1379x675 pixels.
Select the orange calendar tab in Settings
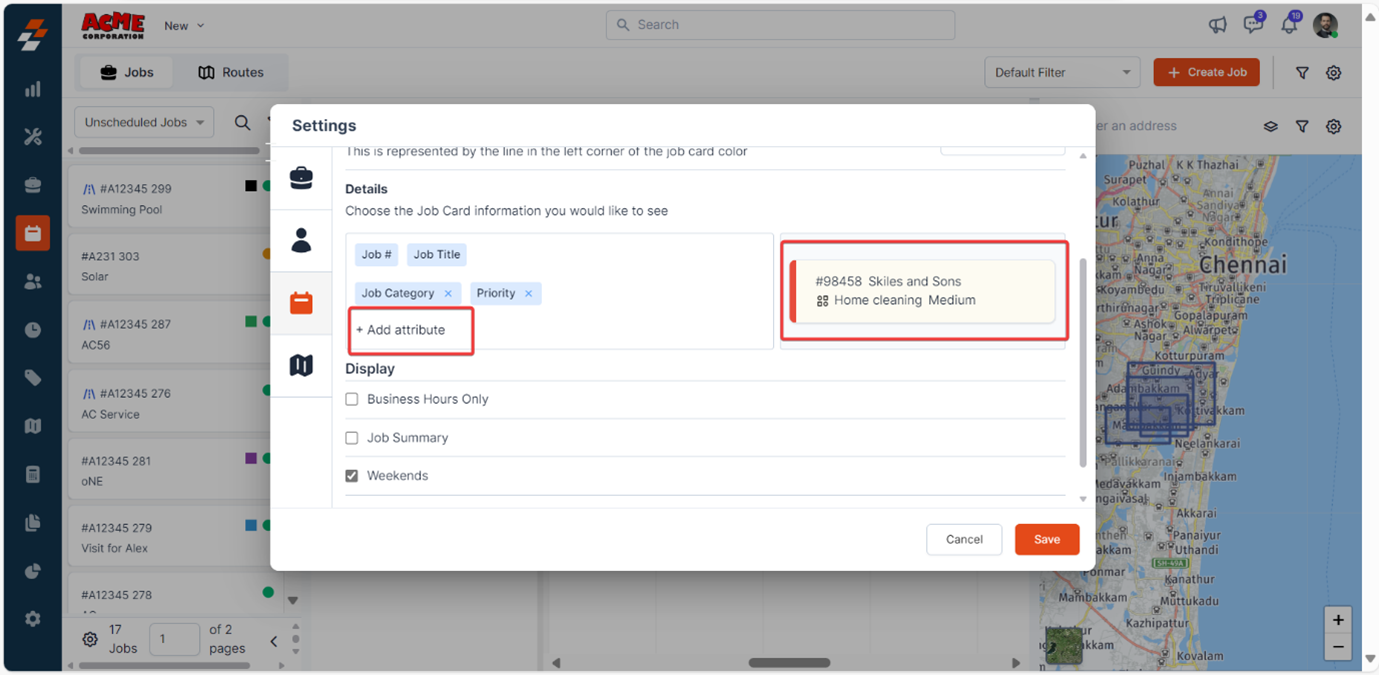[301, 303]
